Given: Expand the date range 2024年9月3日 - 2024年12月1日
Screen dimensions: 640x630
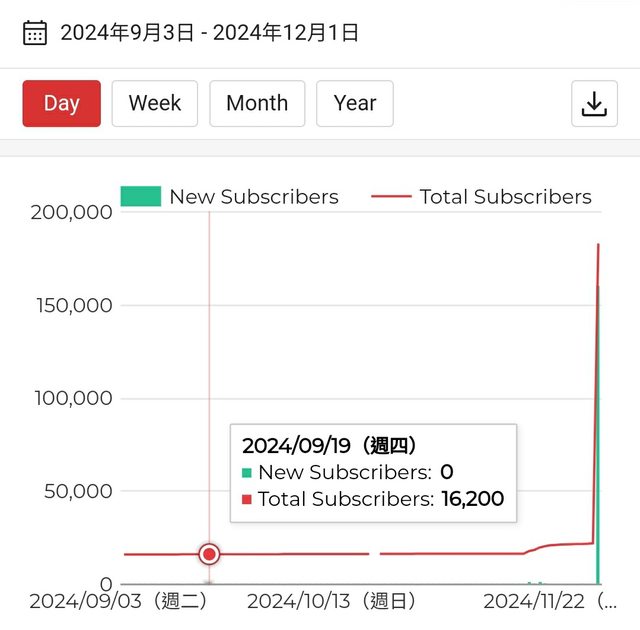Looking at the screenshot, I should pyautogui.click(x=209, y=33).
